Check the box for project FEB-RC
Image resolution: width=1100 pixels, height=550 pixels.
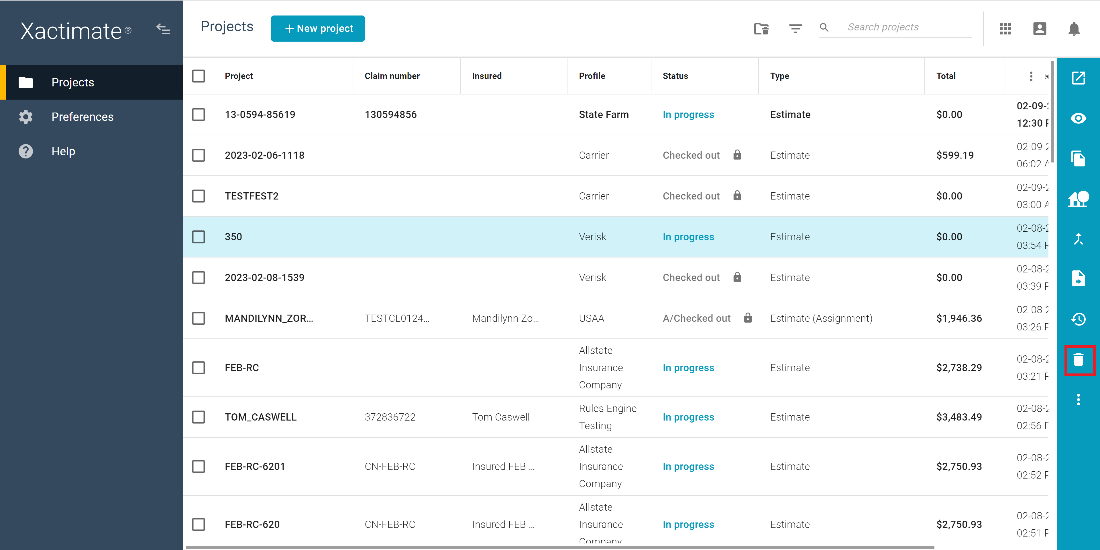click(199, 368)
